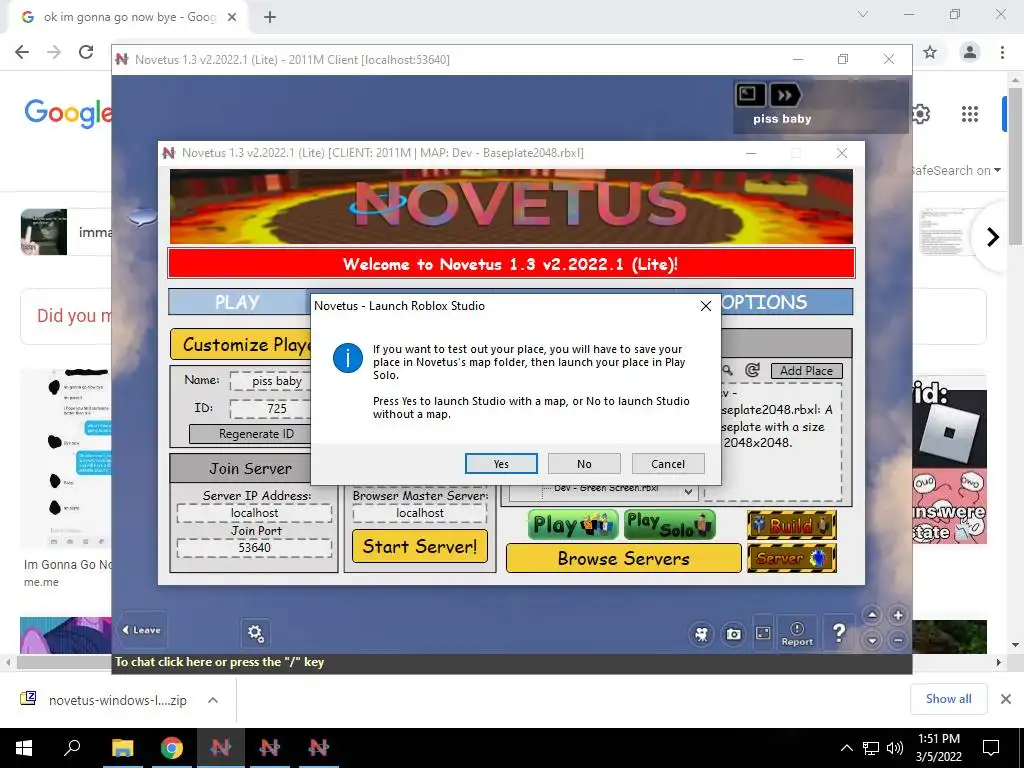Click camera tilt up arrow
1024x768 pixels.
point(872,615)
